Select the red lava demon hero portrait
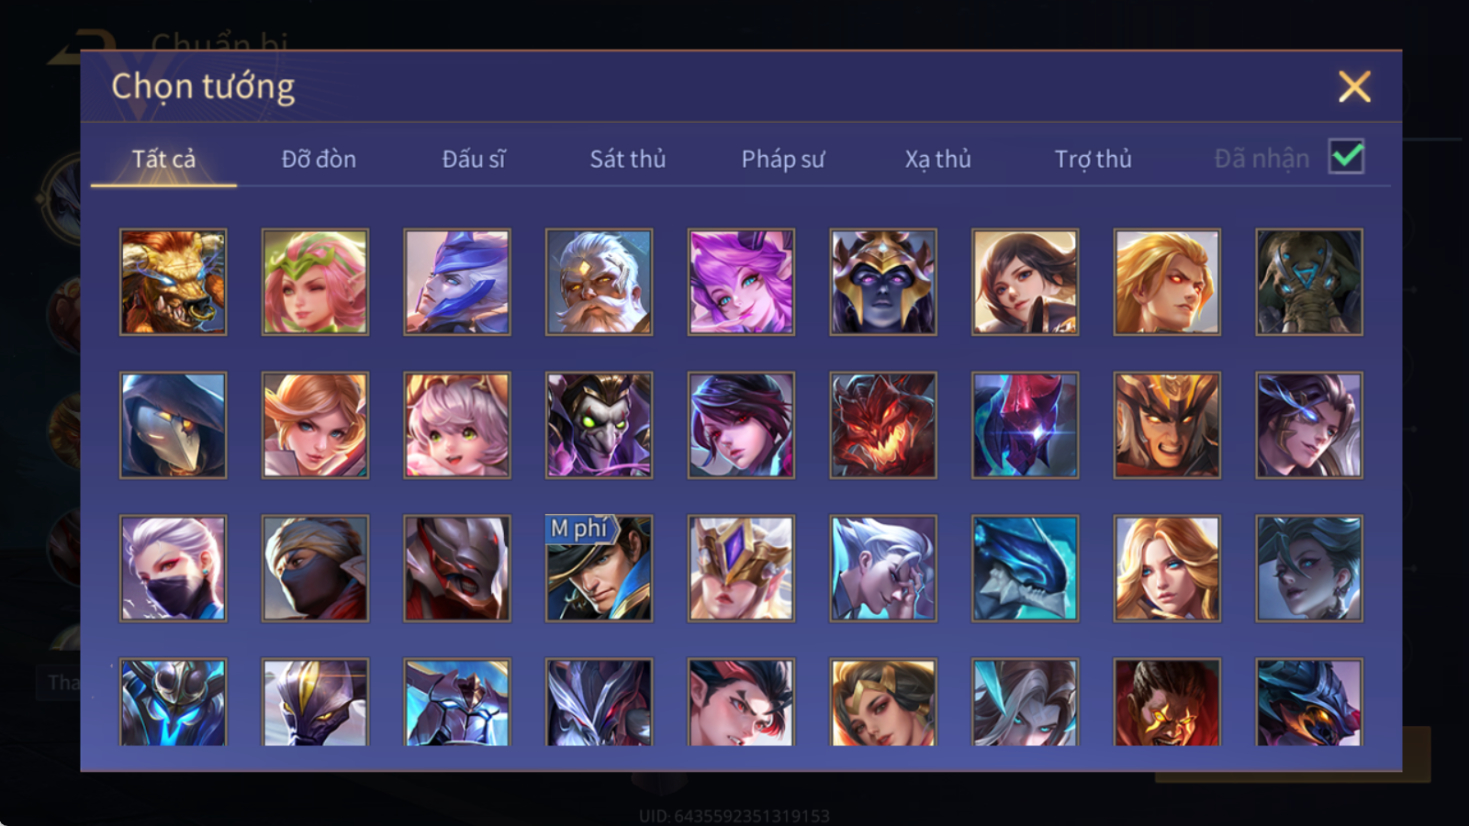The image size is (1469, 826). coord(883,425)
